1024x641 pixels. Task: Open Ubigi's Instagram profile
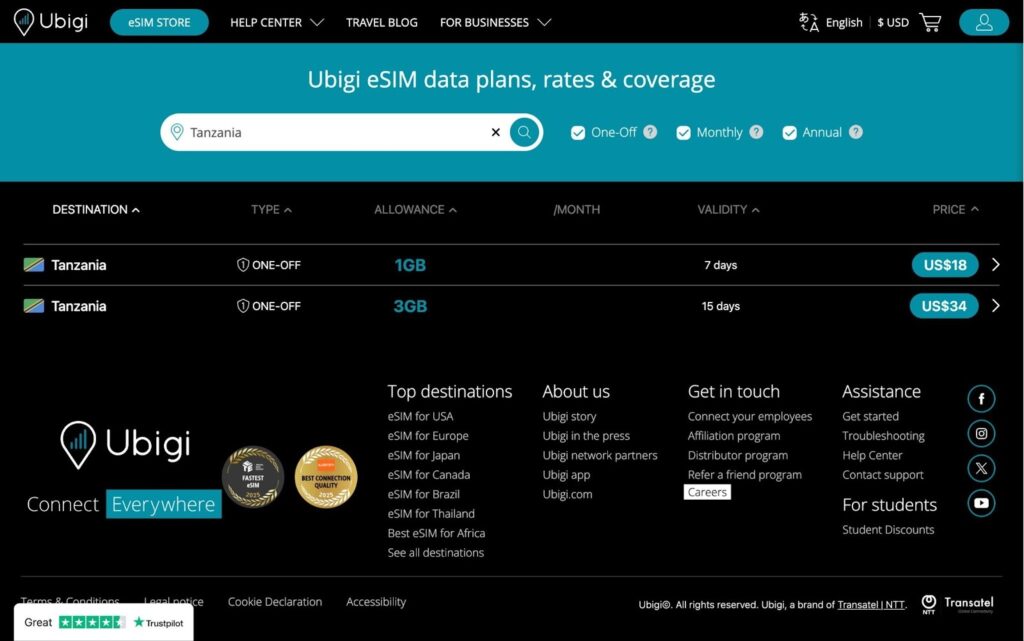pyautogui.click(x=981, y=433)
